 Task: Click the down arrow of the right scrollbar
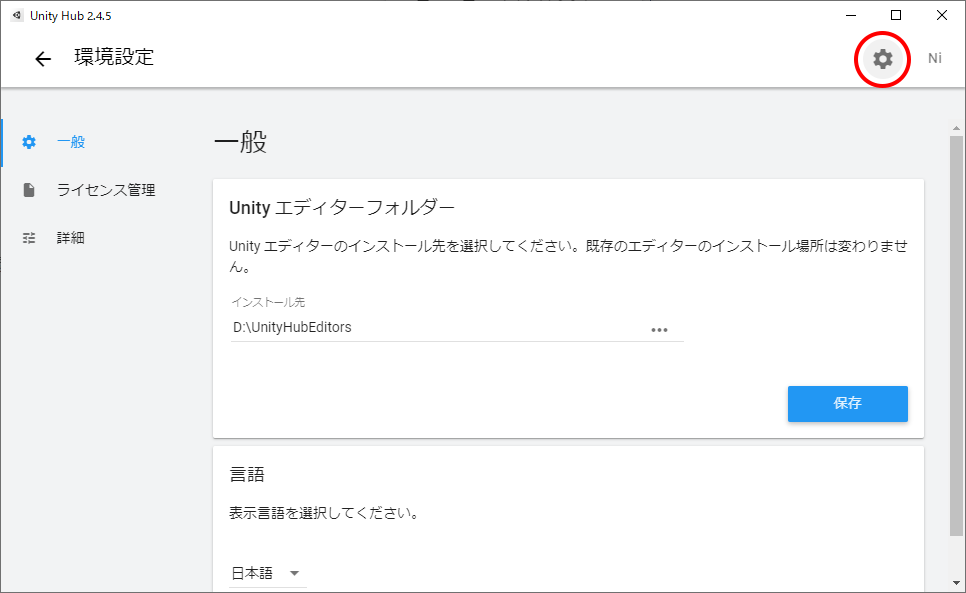pos(957,585)
